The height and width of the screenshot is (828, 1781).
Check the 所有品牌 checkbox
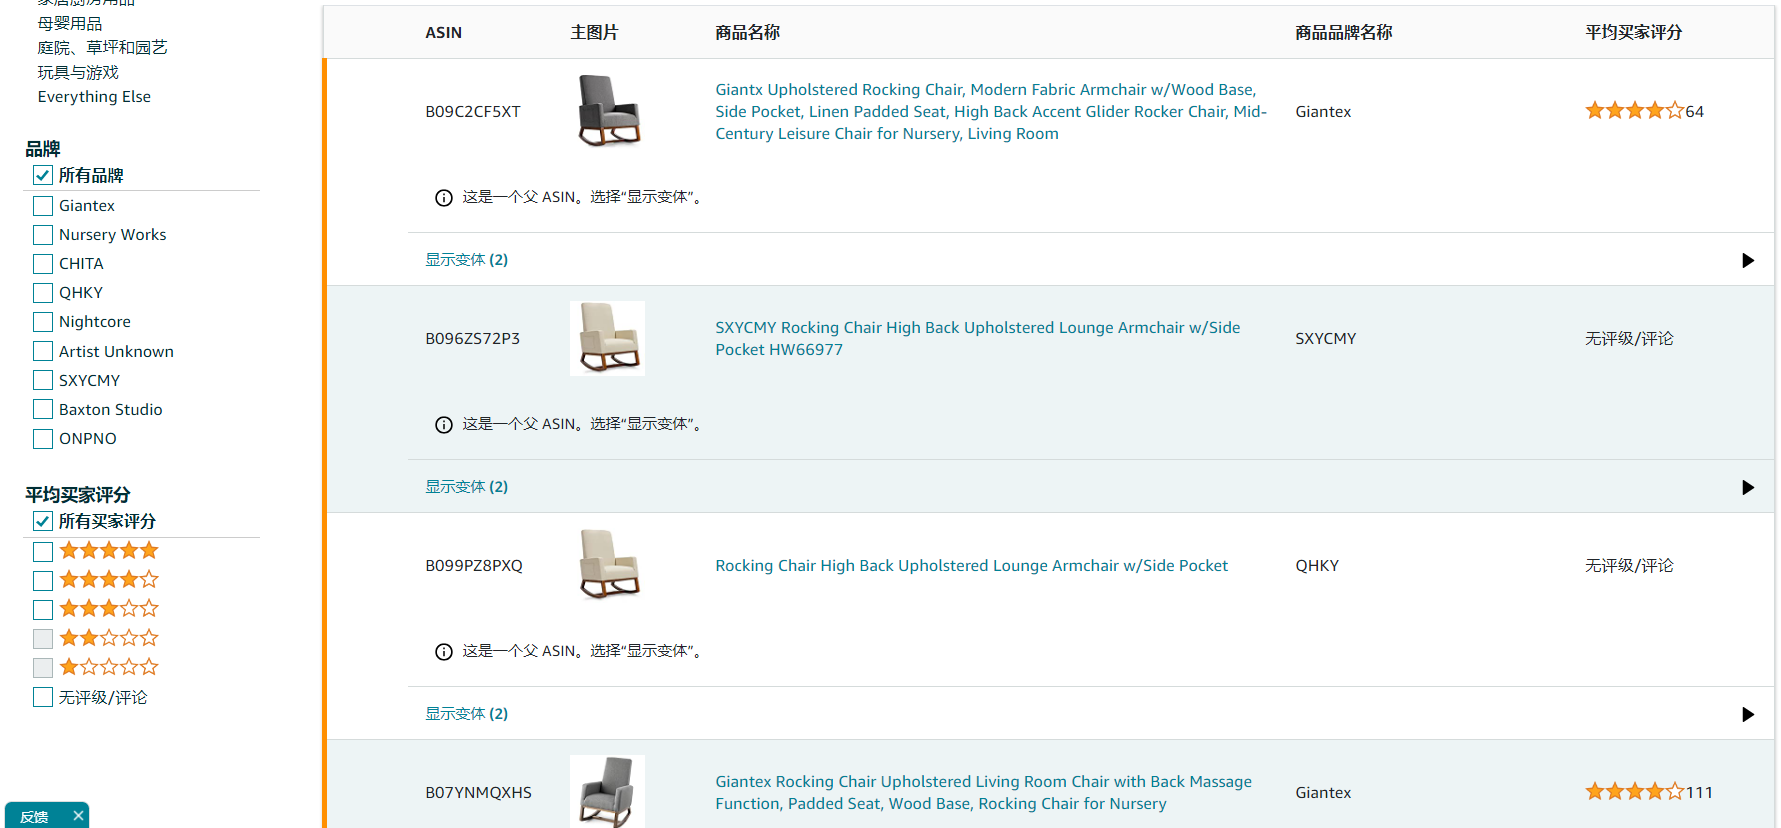[43, 176]
